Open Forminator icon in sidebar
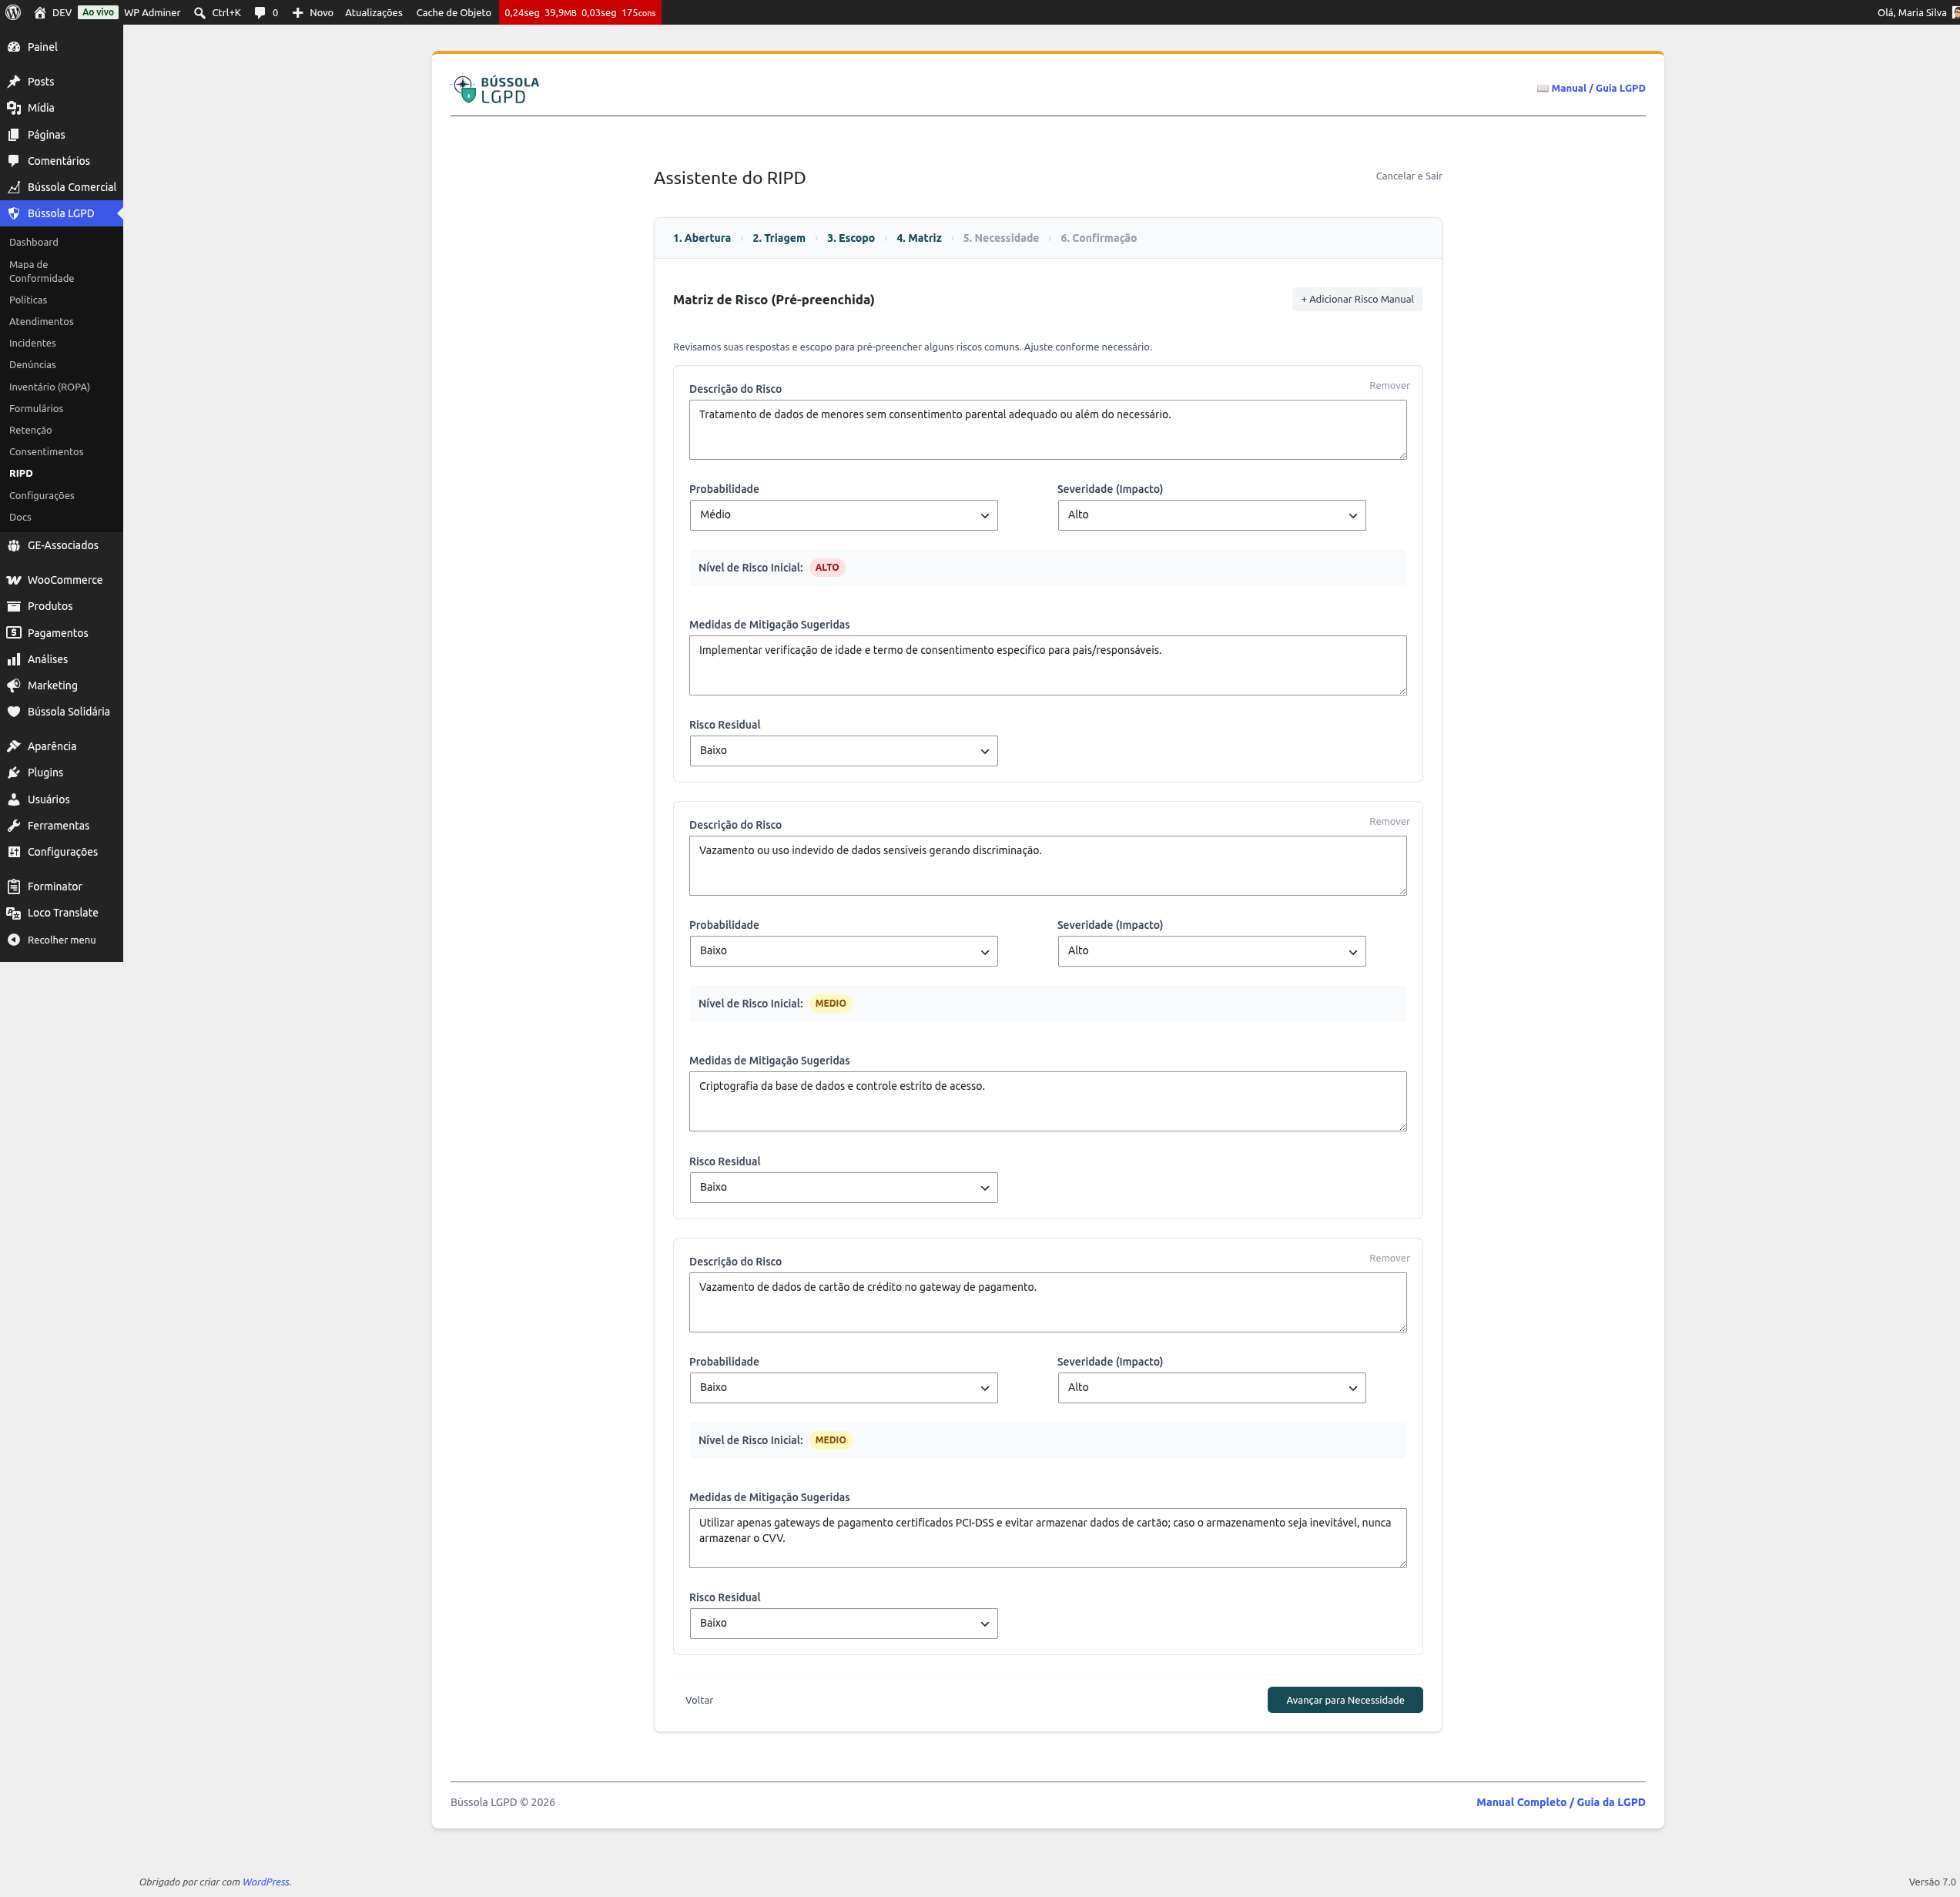The height and width of the screenshot is (1897, 1960). [x=14, y=886]
